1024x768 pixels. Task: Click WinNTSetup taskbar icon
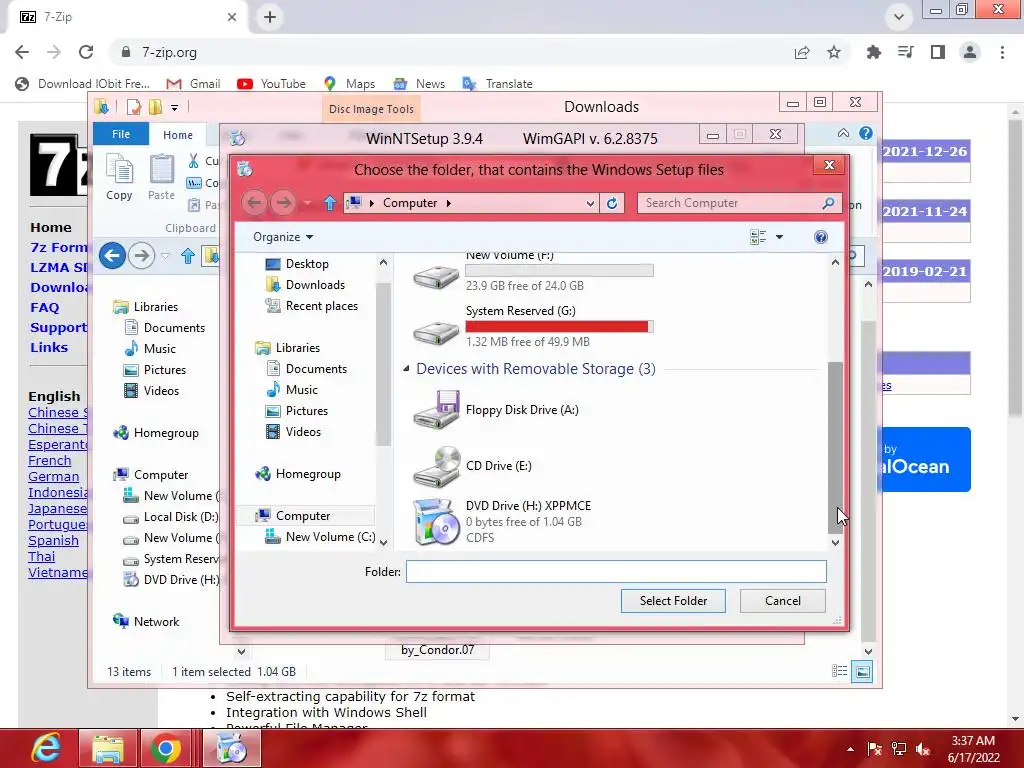coord(232,748)
